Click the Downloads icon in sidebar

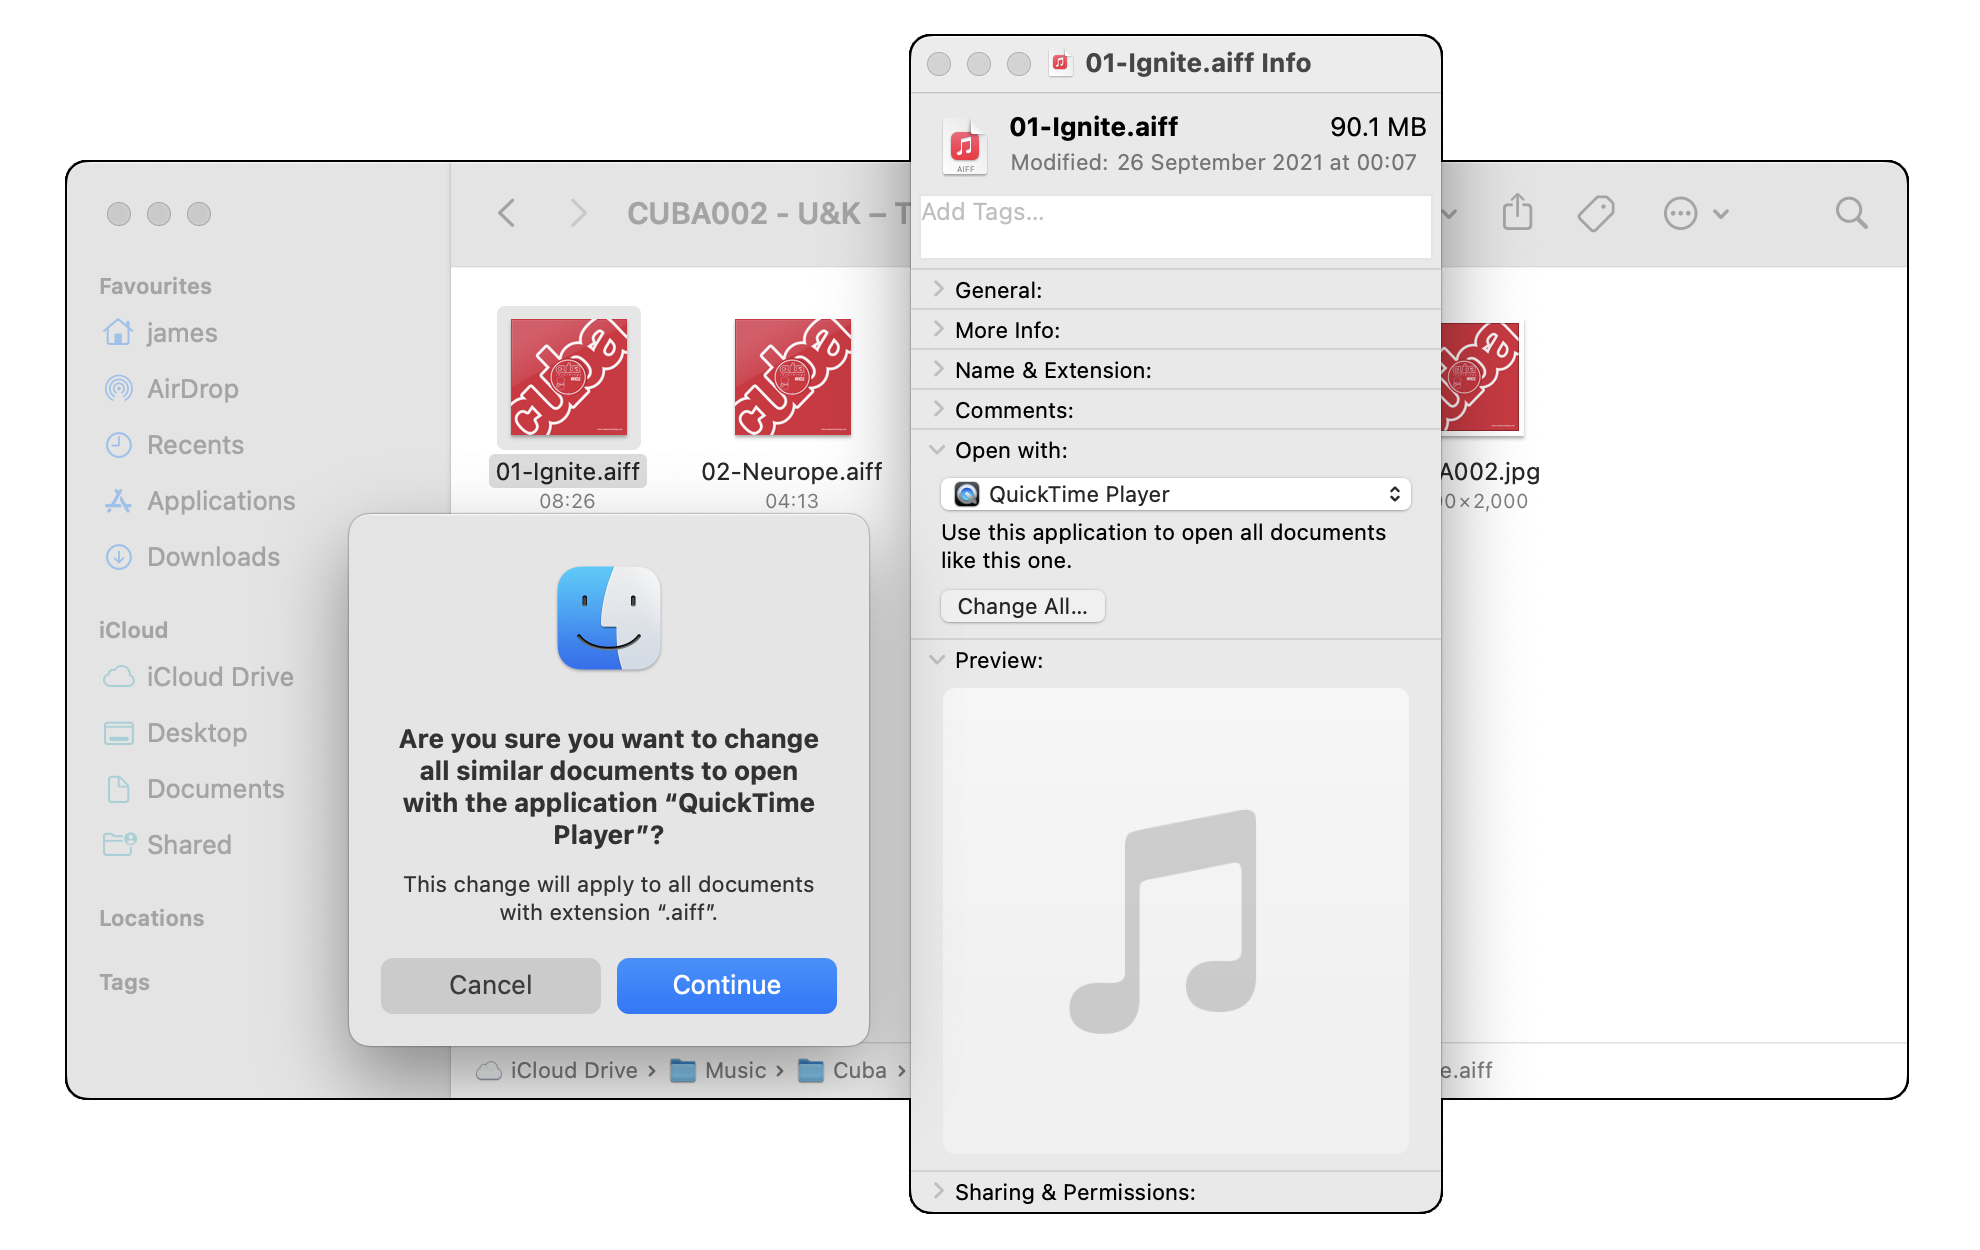click(118, 556)
